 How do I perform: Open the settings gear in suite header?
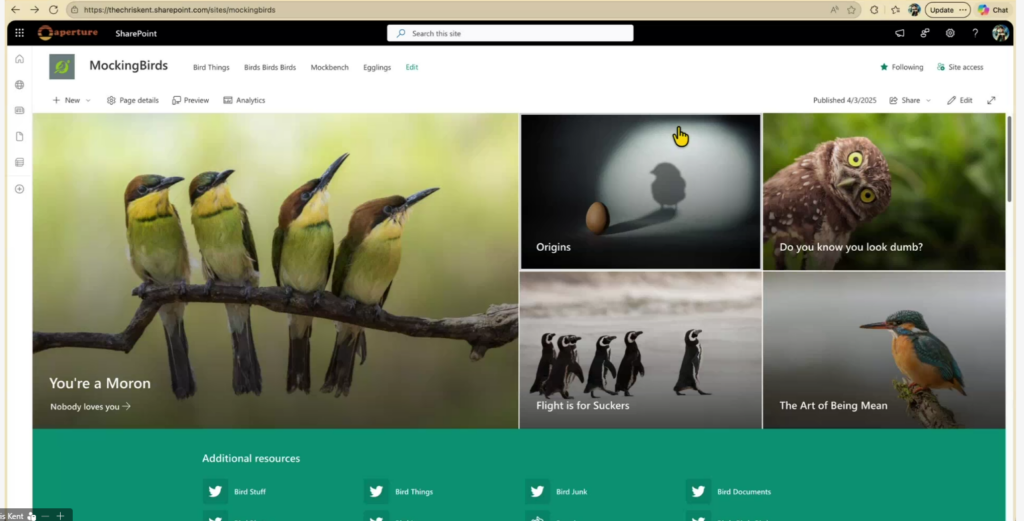pos(950,33)
